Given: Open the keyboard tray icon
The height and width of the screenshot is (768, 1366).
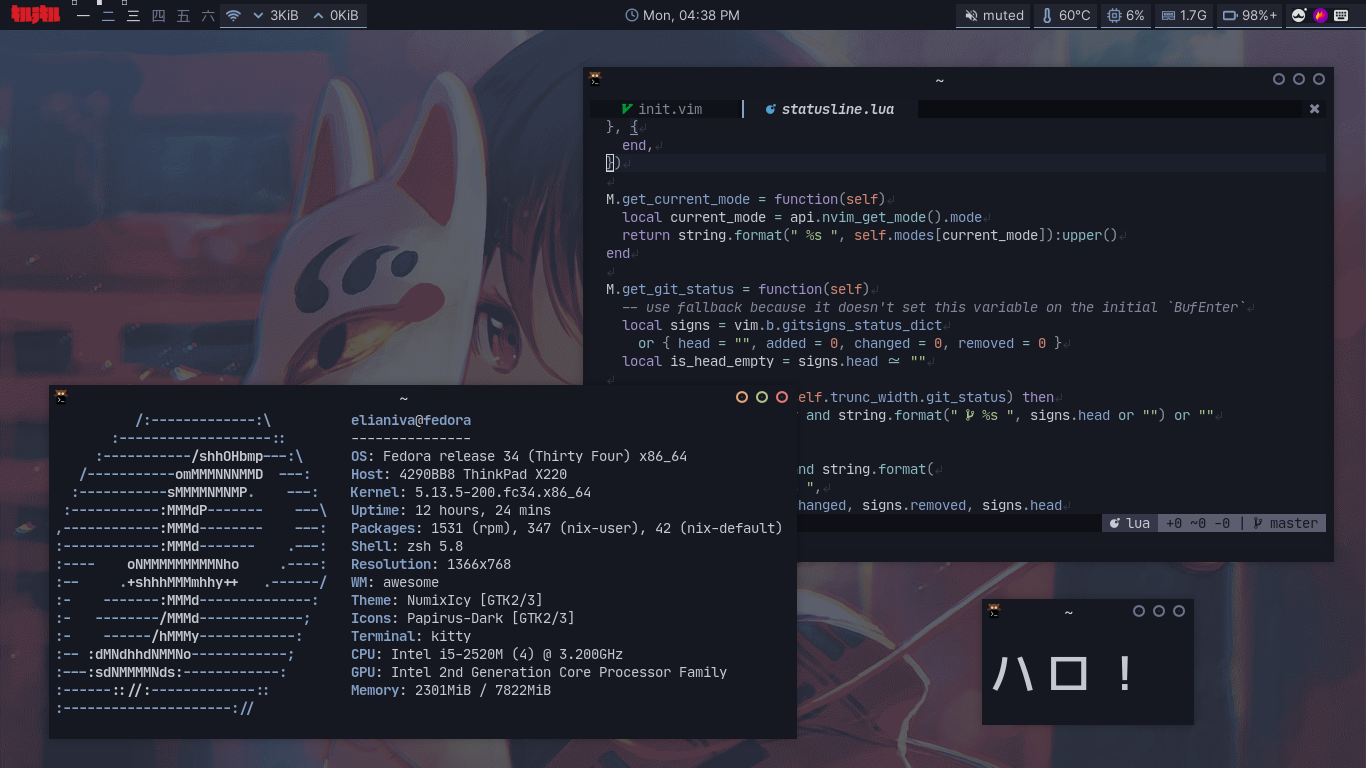Looking at the screenshot, I should 1341,15.
